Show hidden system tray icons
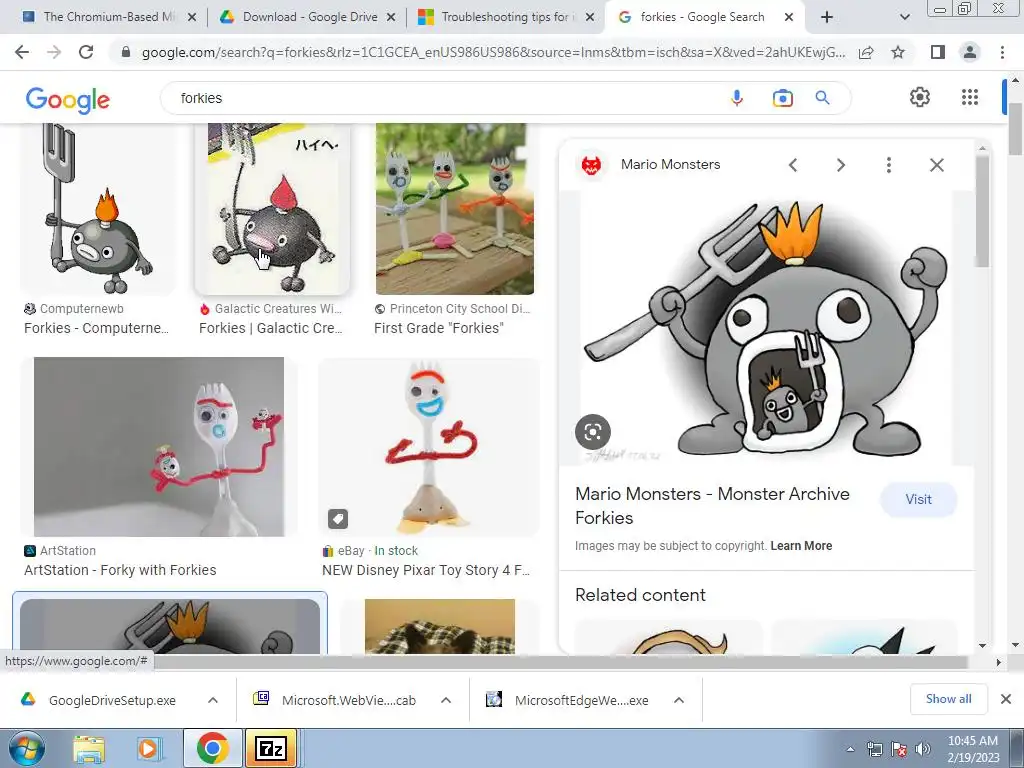This screenshot has width=1024, height=768. coord(850,749)
